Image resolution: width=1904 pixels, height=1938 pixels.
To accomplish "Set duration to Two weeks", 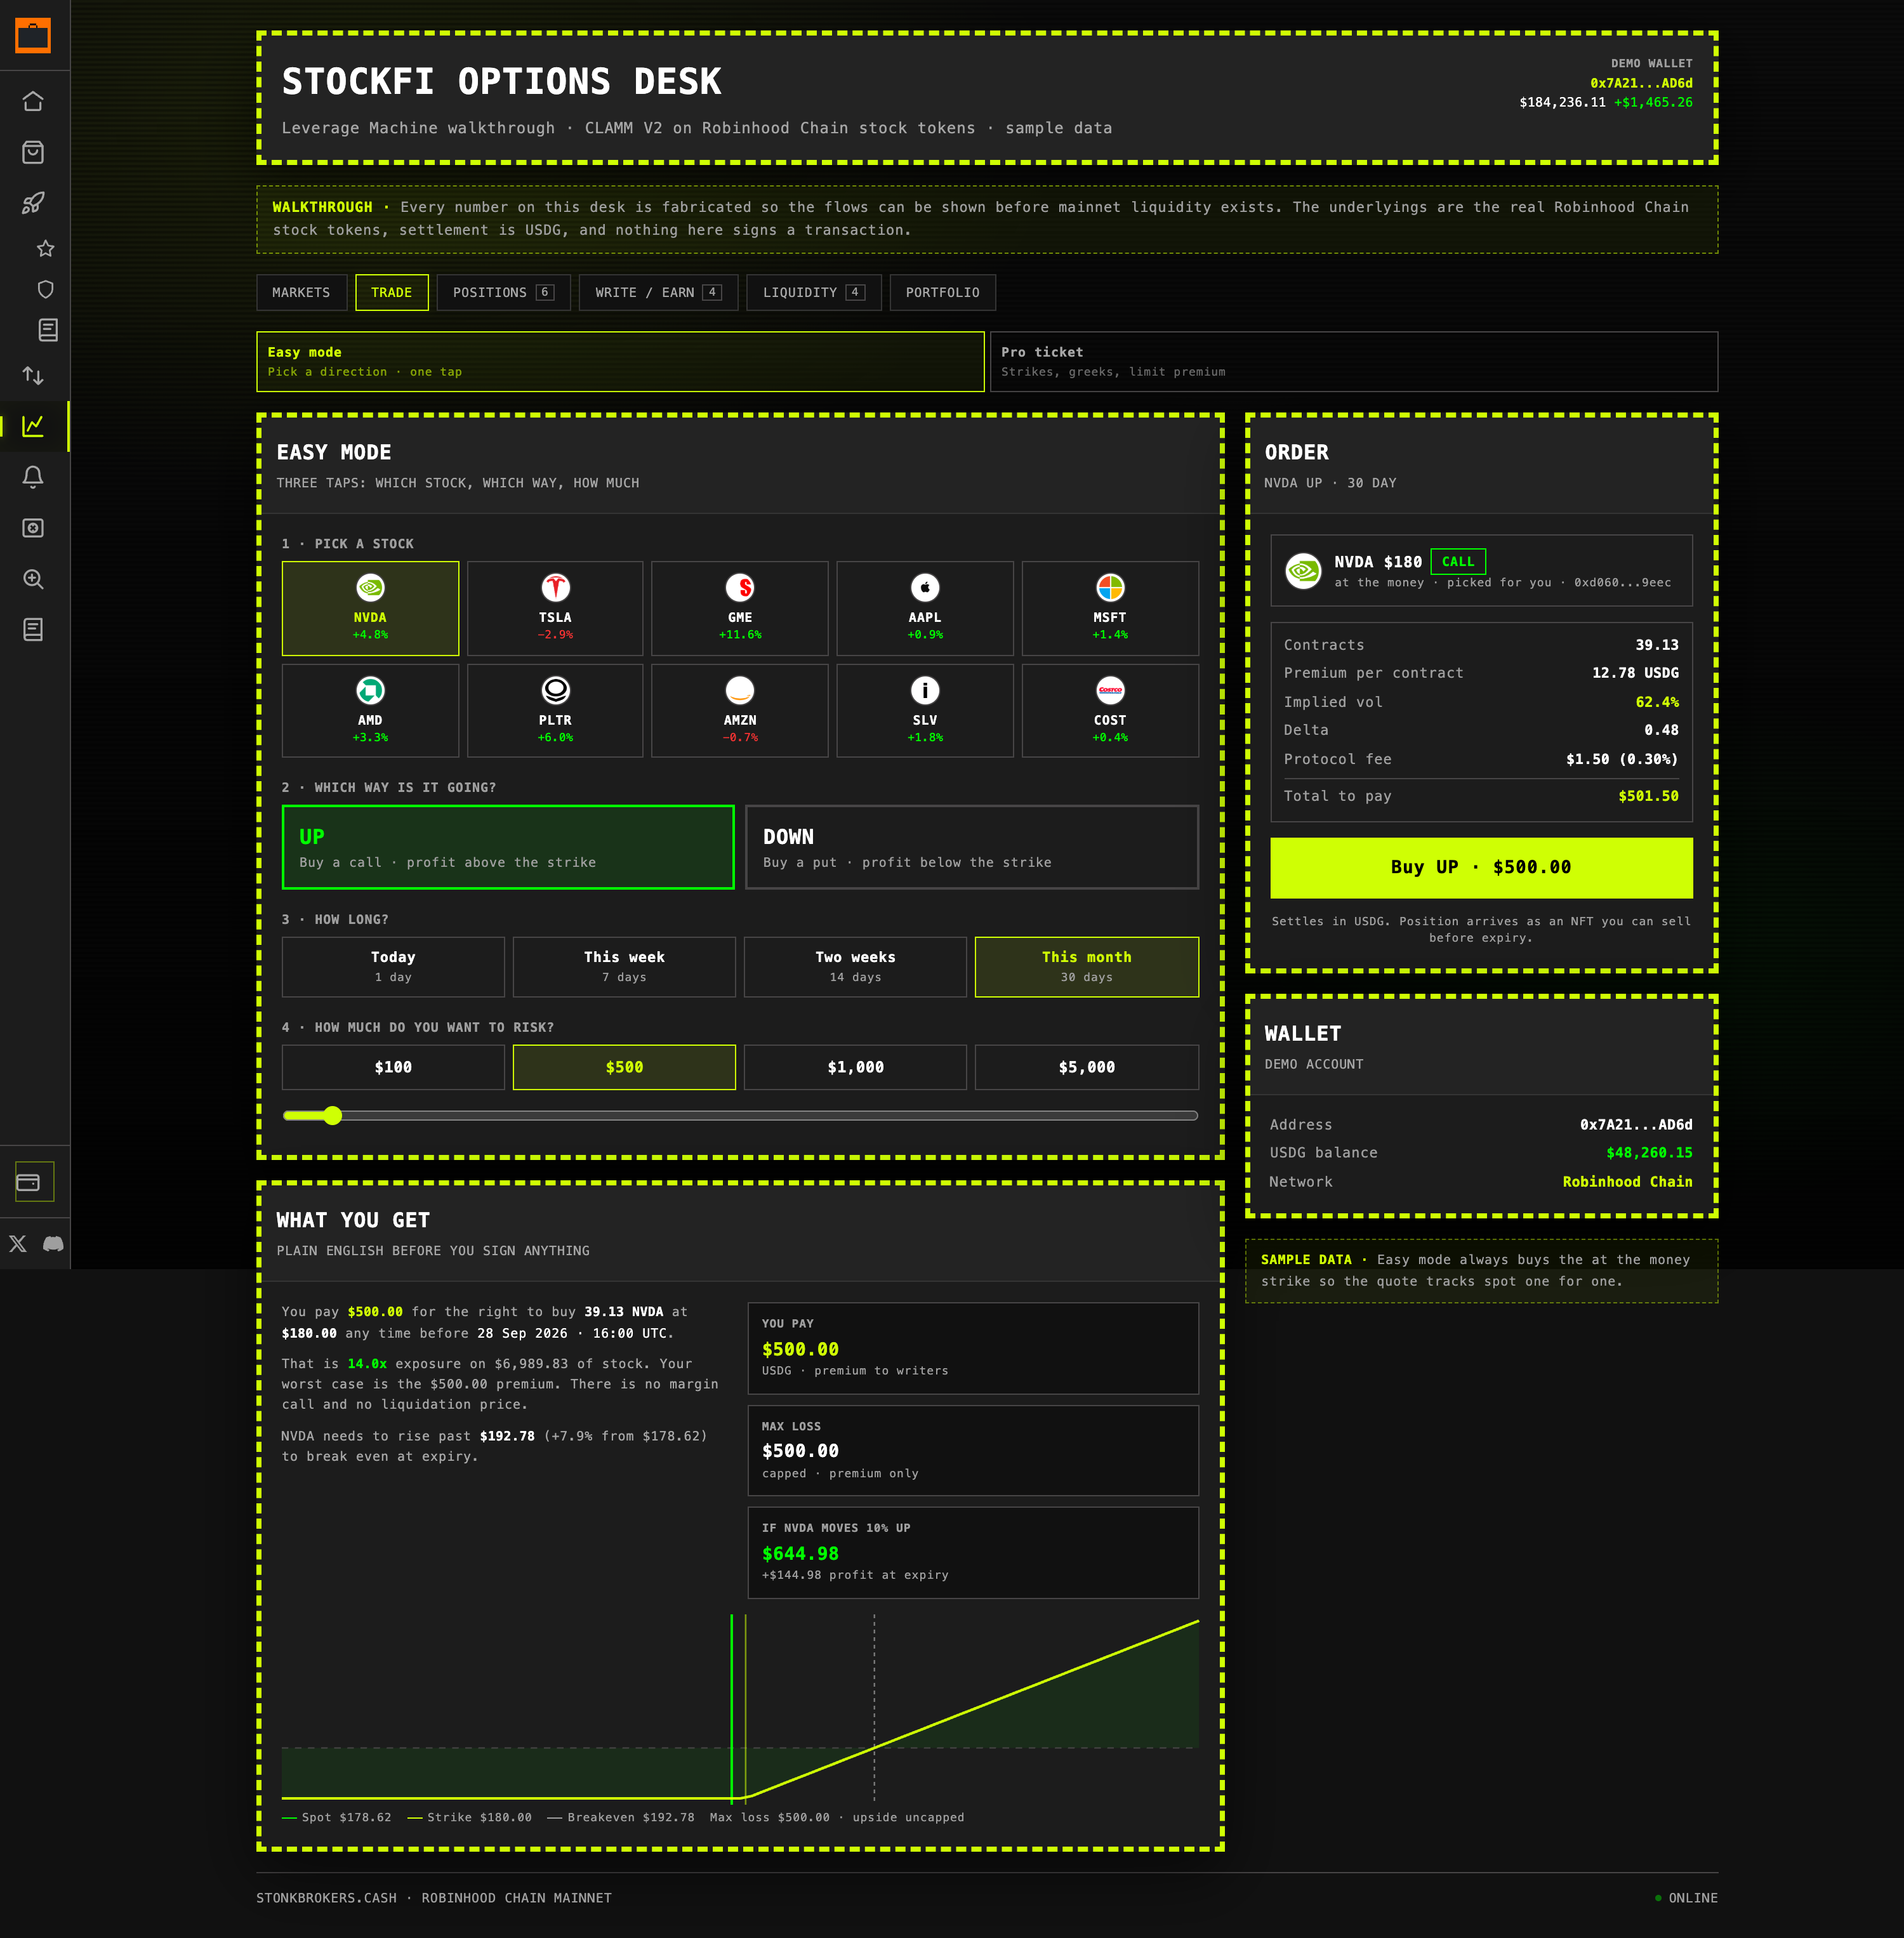I will (x=855, y=967).
